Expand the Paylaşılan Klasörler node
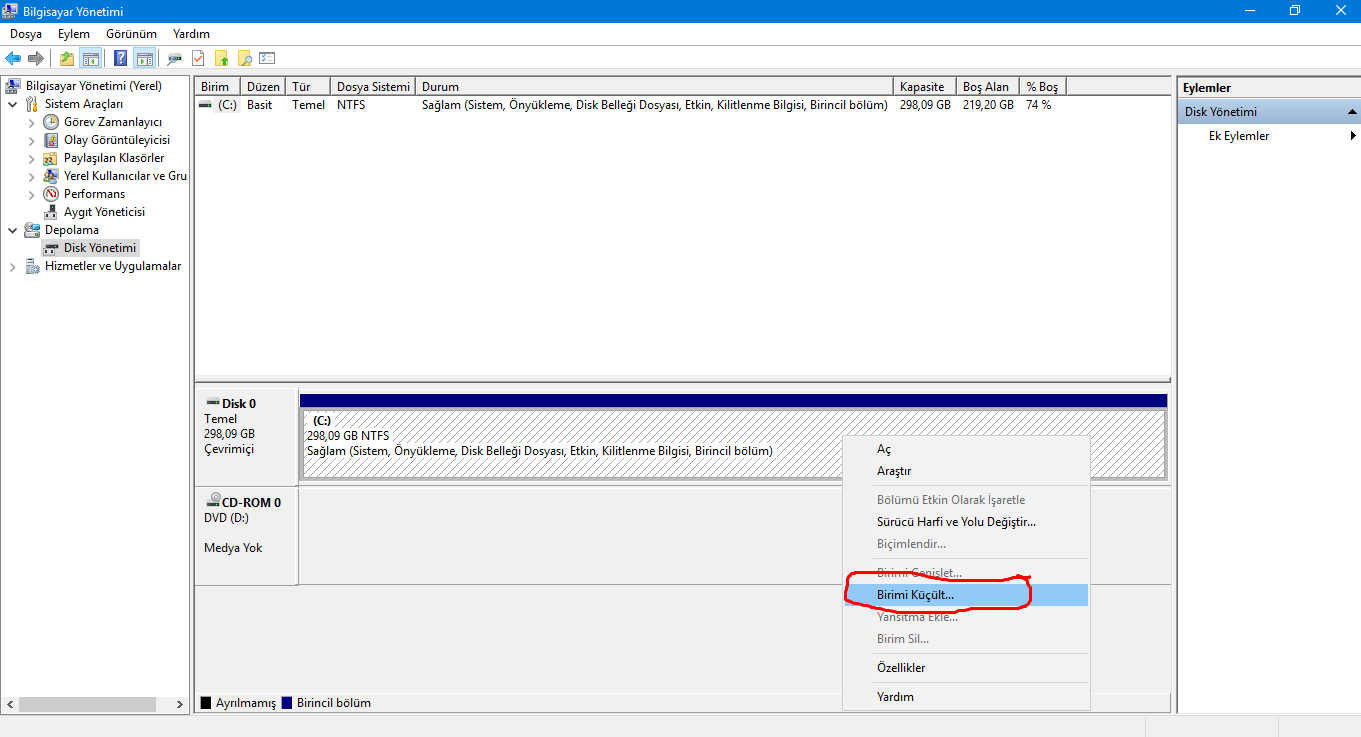The width and height of the screenshot is (1361, 737). pos(31,158)
